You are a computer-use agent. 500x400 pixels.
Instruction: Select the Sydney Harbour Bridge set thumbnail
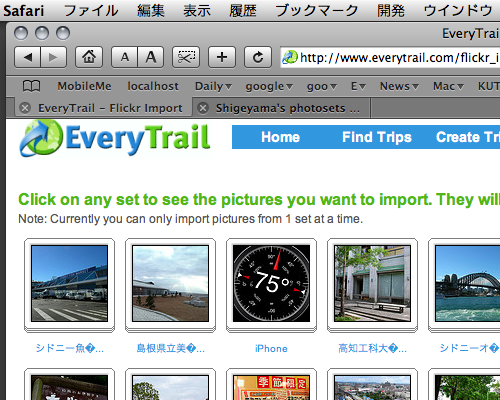pos(467,283)
